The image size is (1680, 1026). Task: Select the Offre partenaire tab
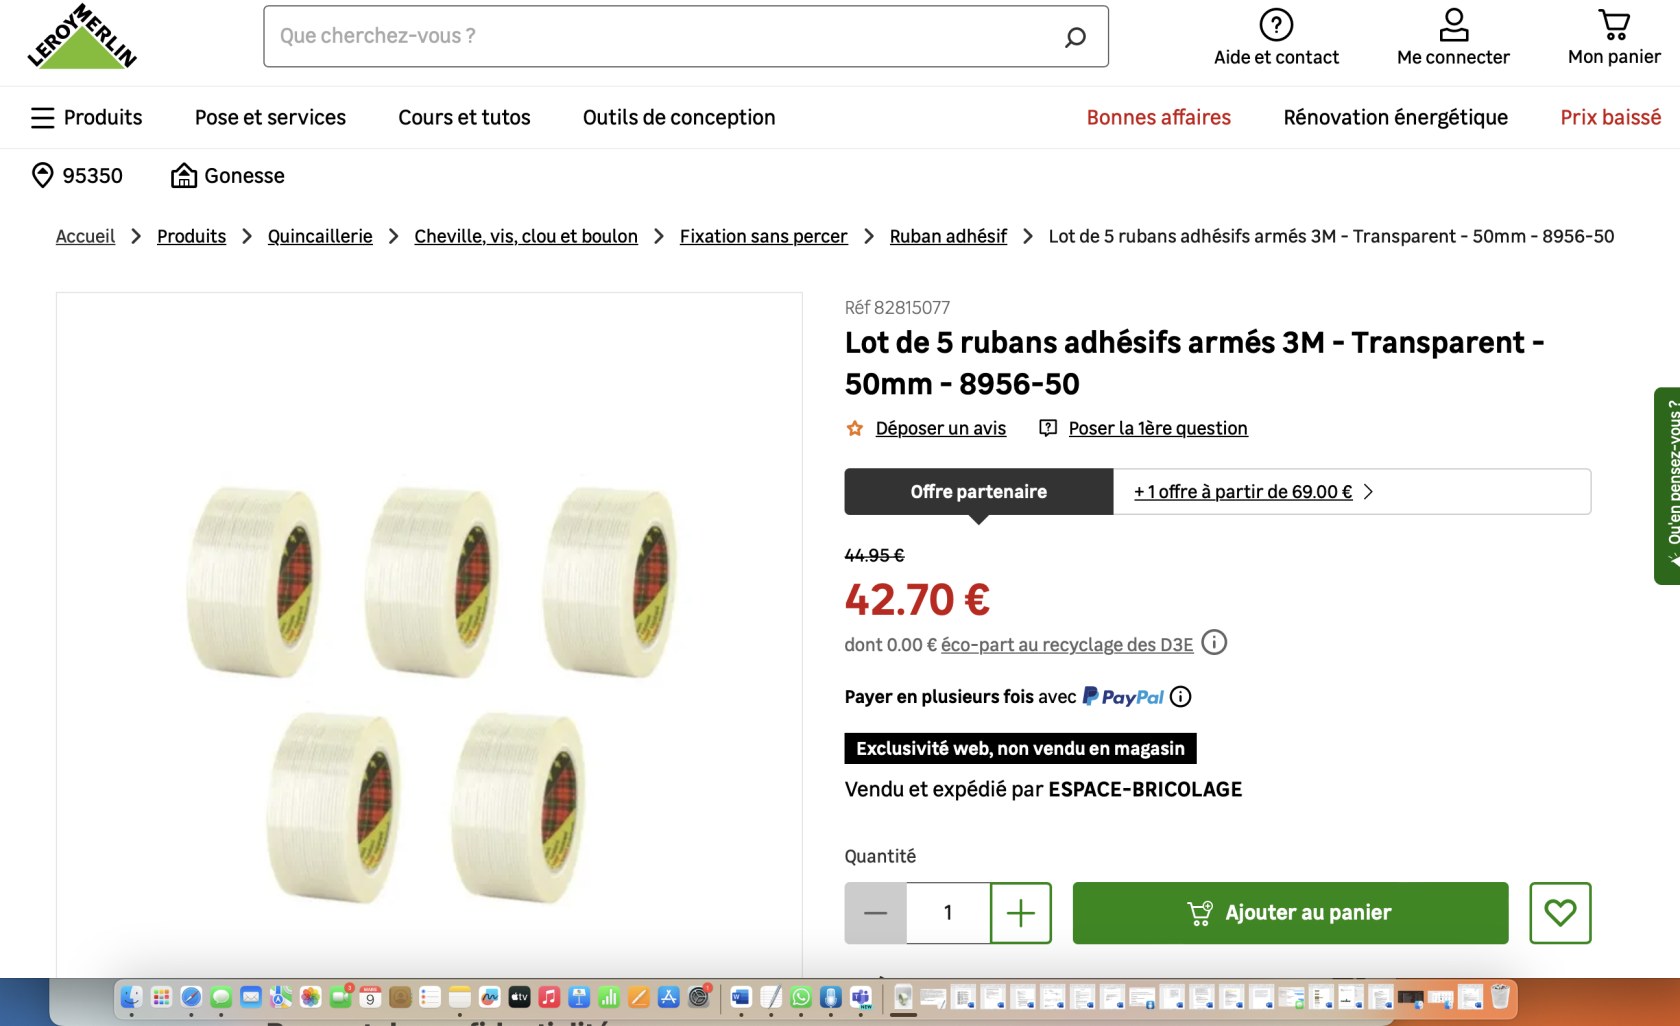[x=979, y=492]
